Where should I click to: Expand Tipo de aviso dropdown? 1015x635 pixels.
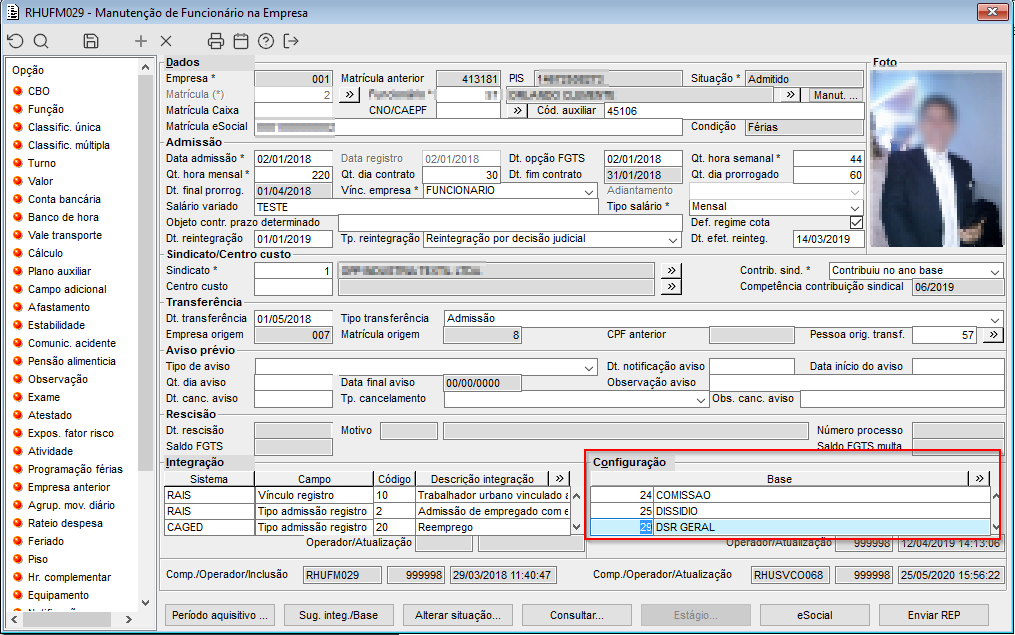point(588,367)
